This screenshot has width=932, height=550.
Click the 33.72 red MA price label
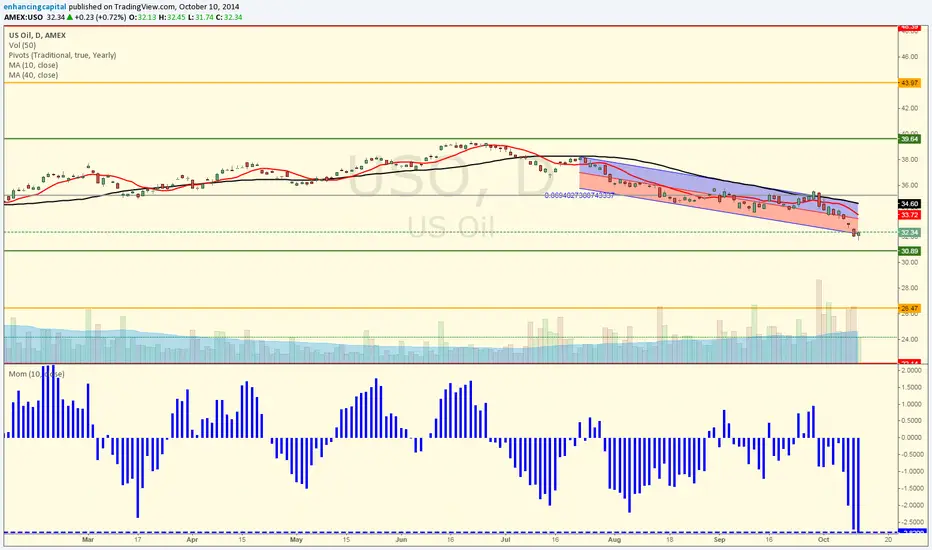(x=909, y=215)
